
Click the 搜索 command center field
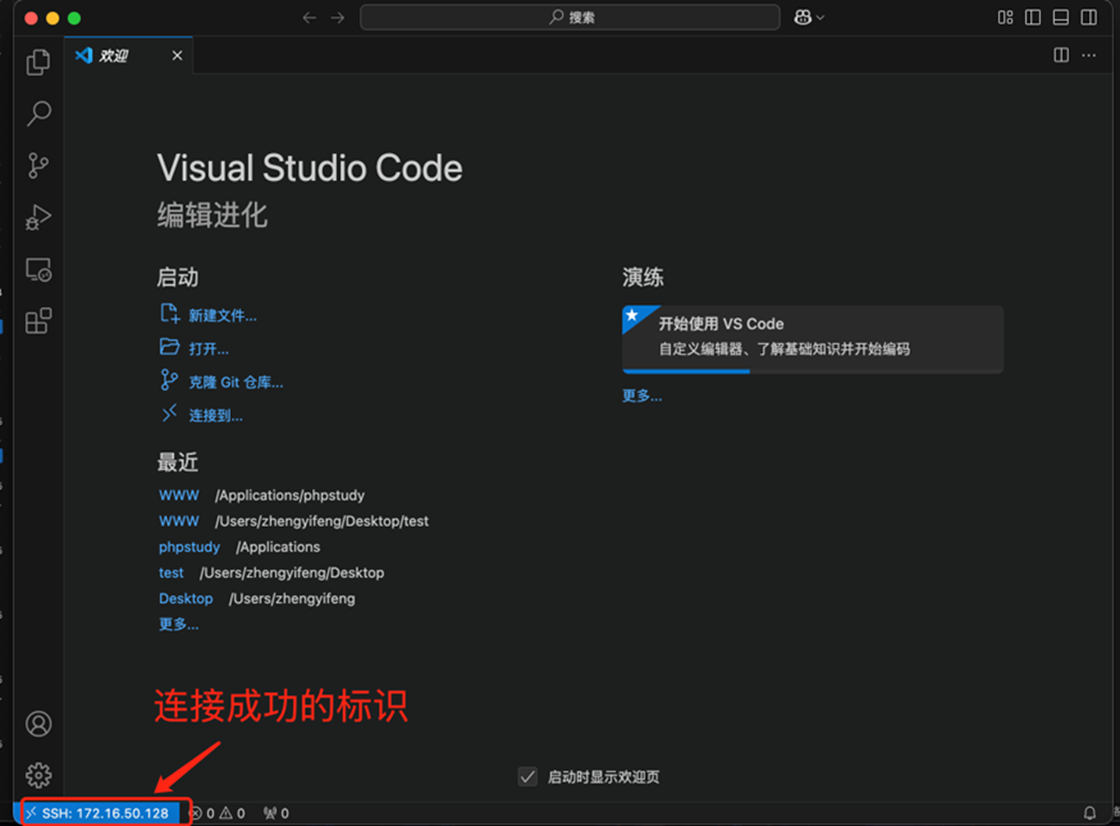coord(570,17)
